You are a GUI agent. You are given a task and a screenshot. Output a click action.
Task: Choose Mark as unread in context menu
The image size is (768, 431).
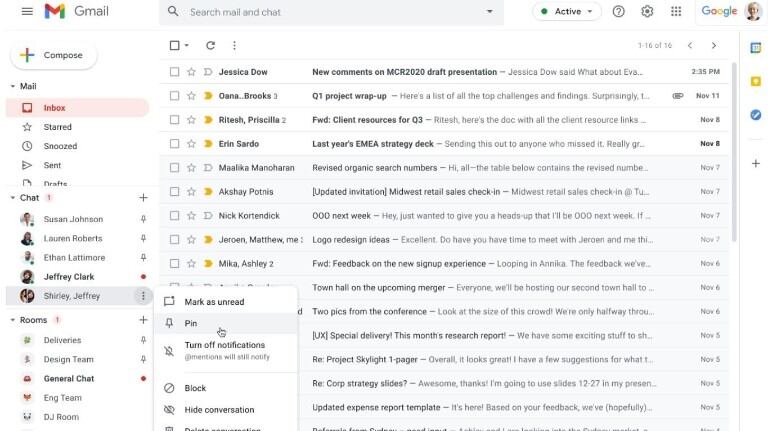(x=226, y=302)
